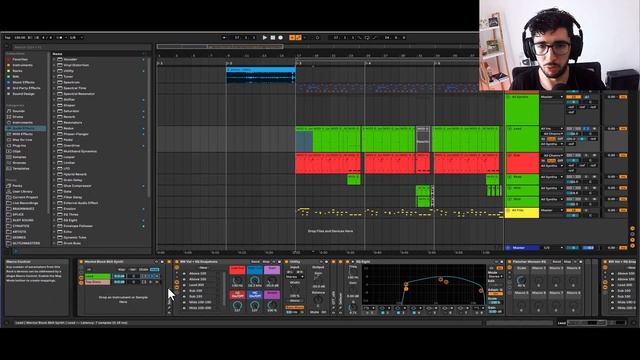Click the second locator marker in the arrangement
640x360 pixels.
click(x=229, y=63)
